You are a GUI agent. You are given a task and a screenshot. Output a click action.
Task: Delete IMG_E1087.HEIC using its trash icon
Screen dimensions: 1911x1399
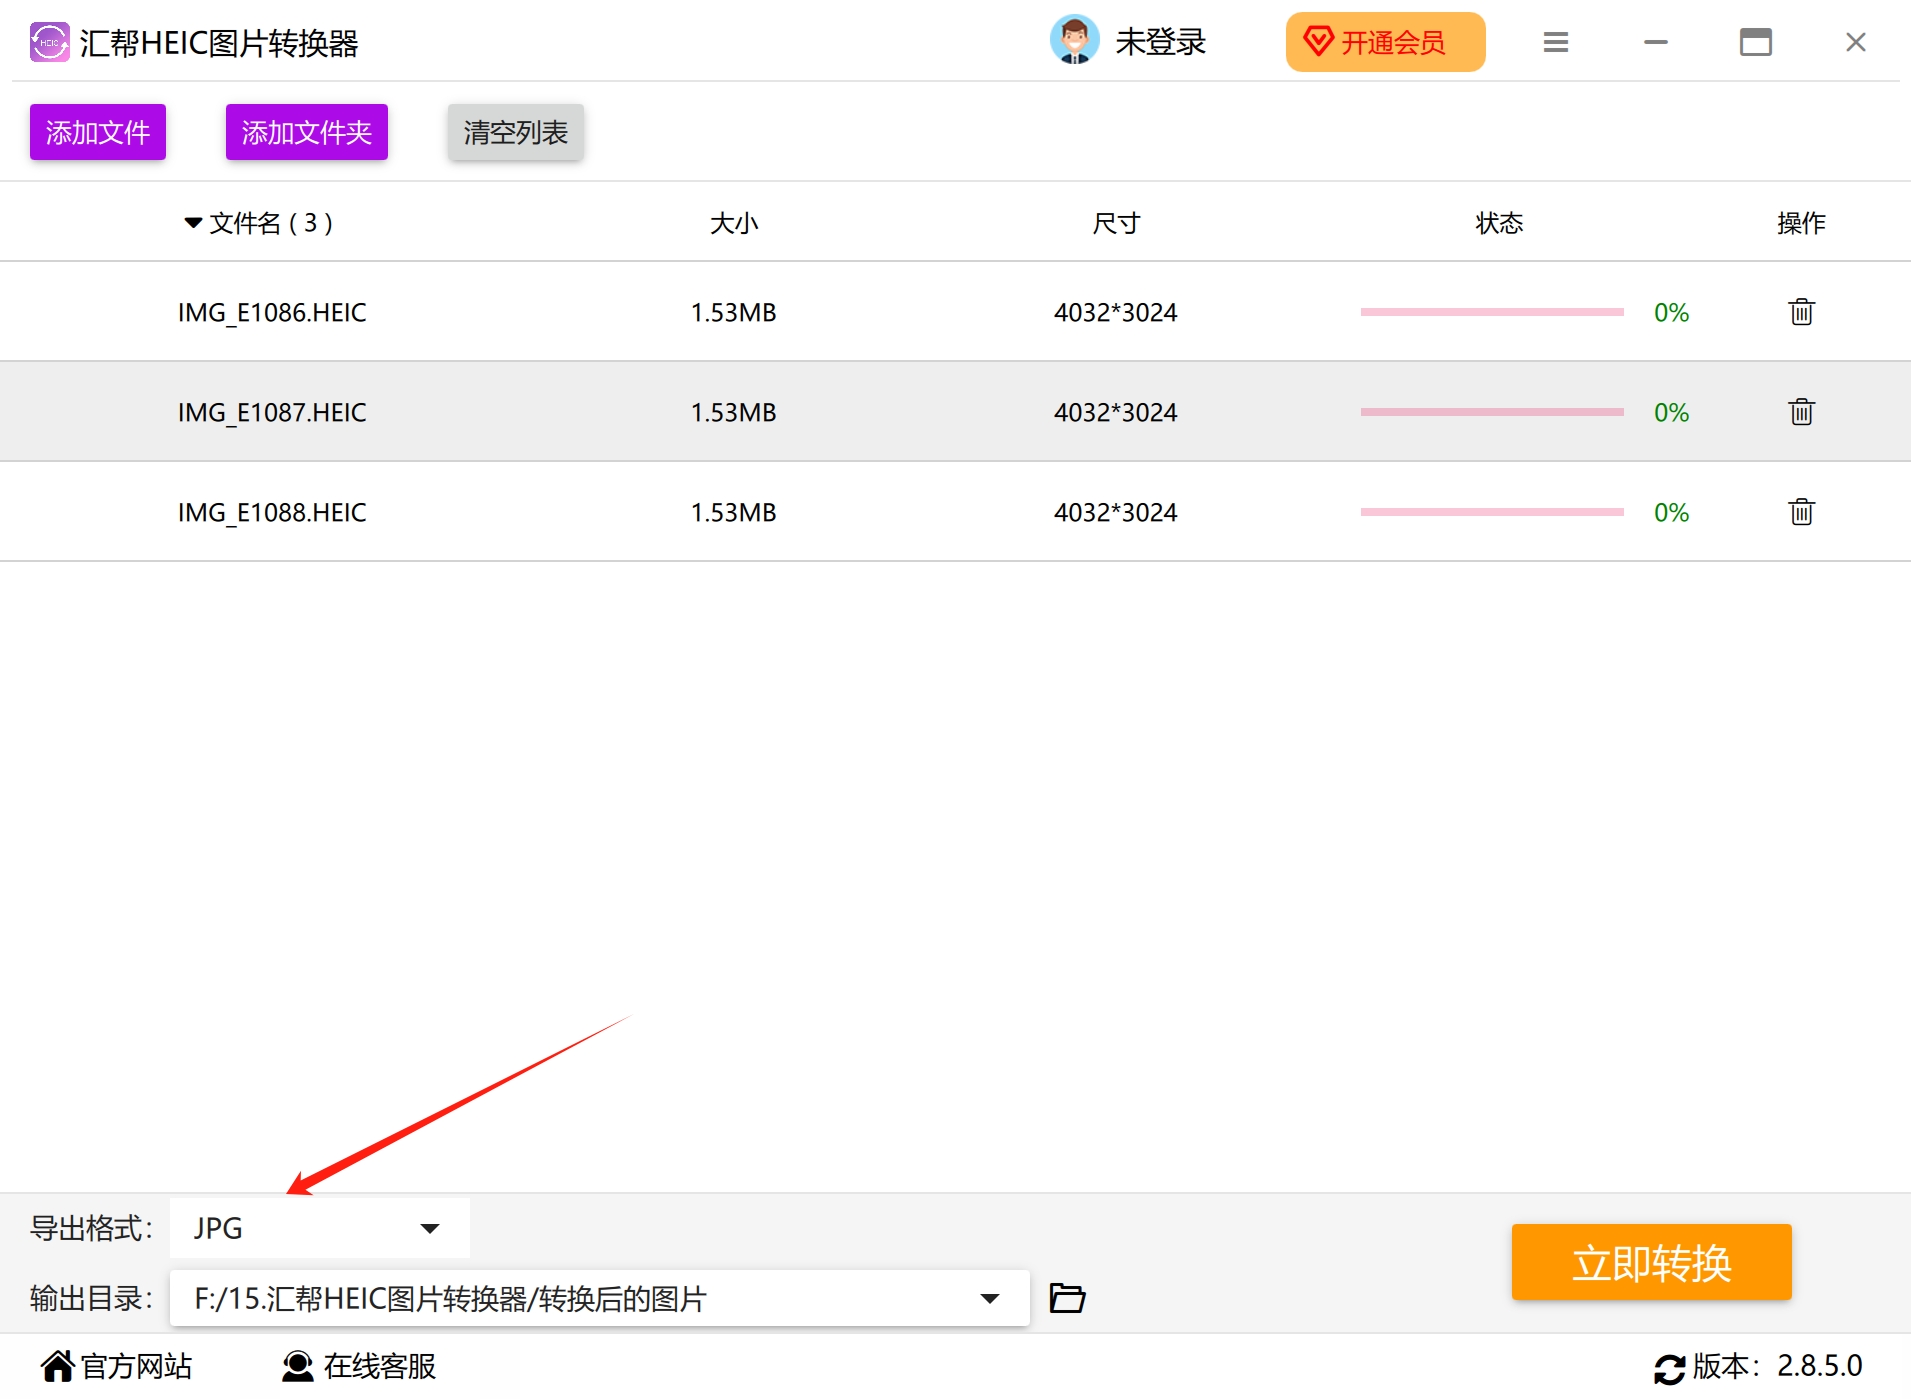pos(1801,412)
